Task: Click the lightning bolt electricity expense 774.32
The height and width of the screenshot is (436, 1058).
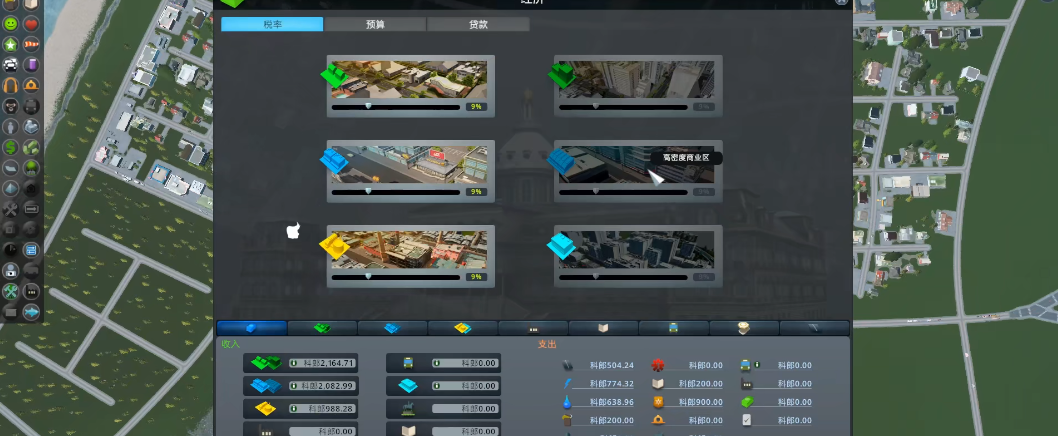Action: [567, 383]
